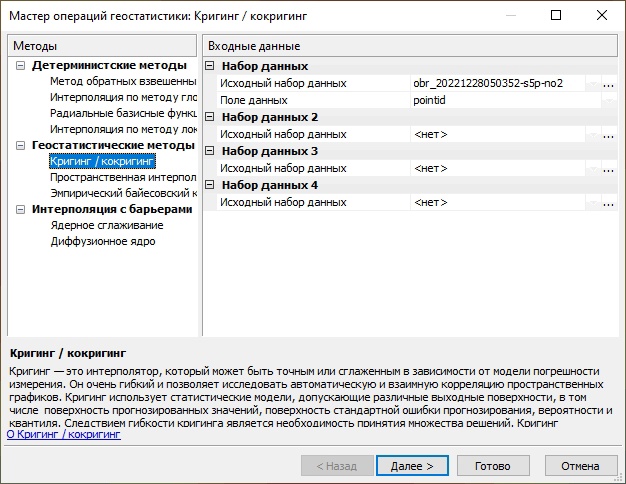Pick the Ядерное сглаживание method

click(109, 225)
